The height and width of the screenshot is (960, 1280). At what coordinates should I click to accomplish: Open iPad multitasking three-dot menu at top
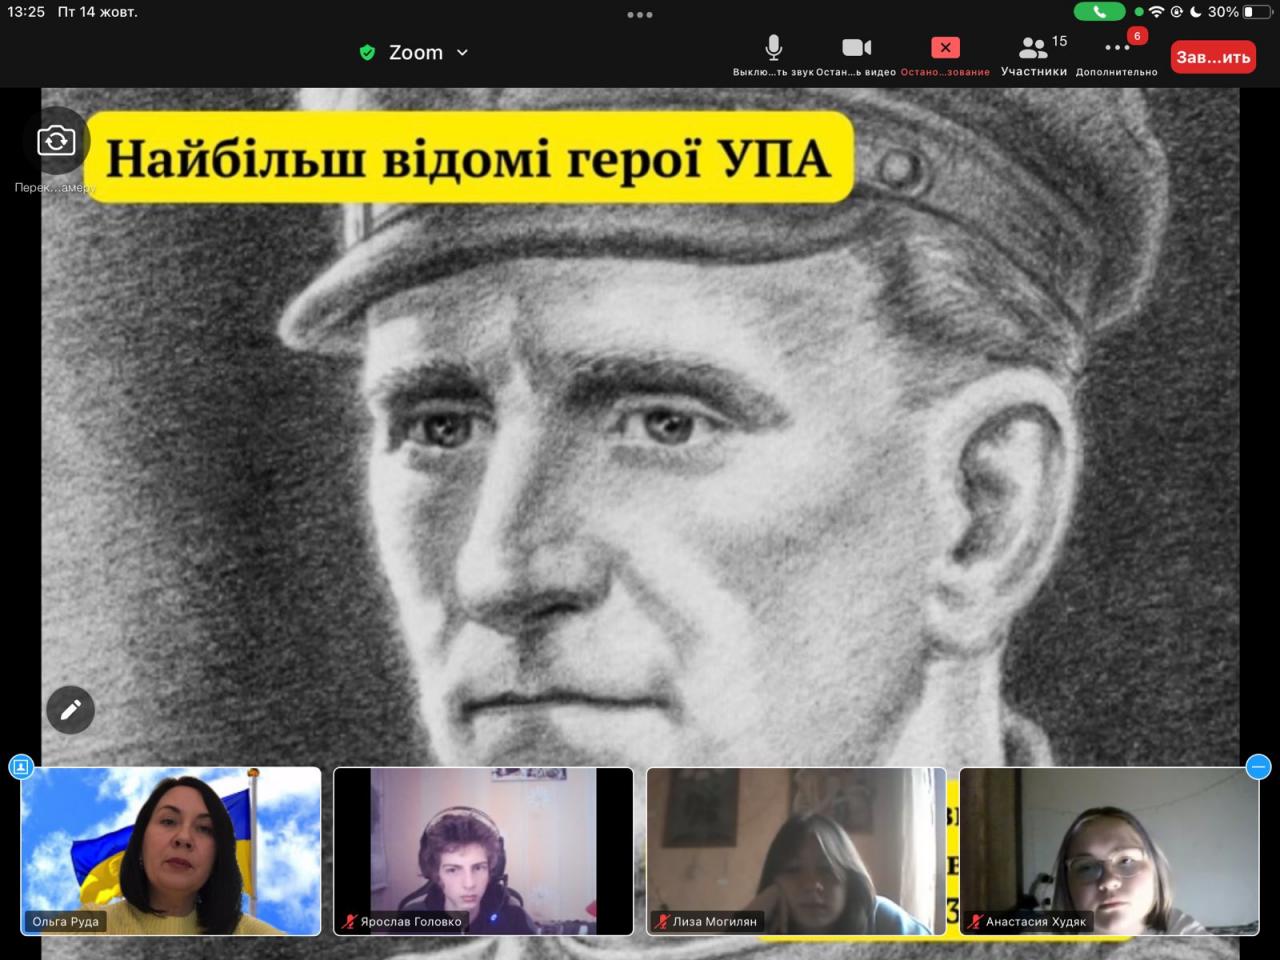click(640, 15)
